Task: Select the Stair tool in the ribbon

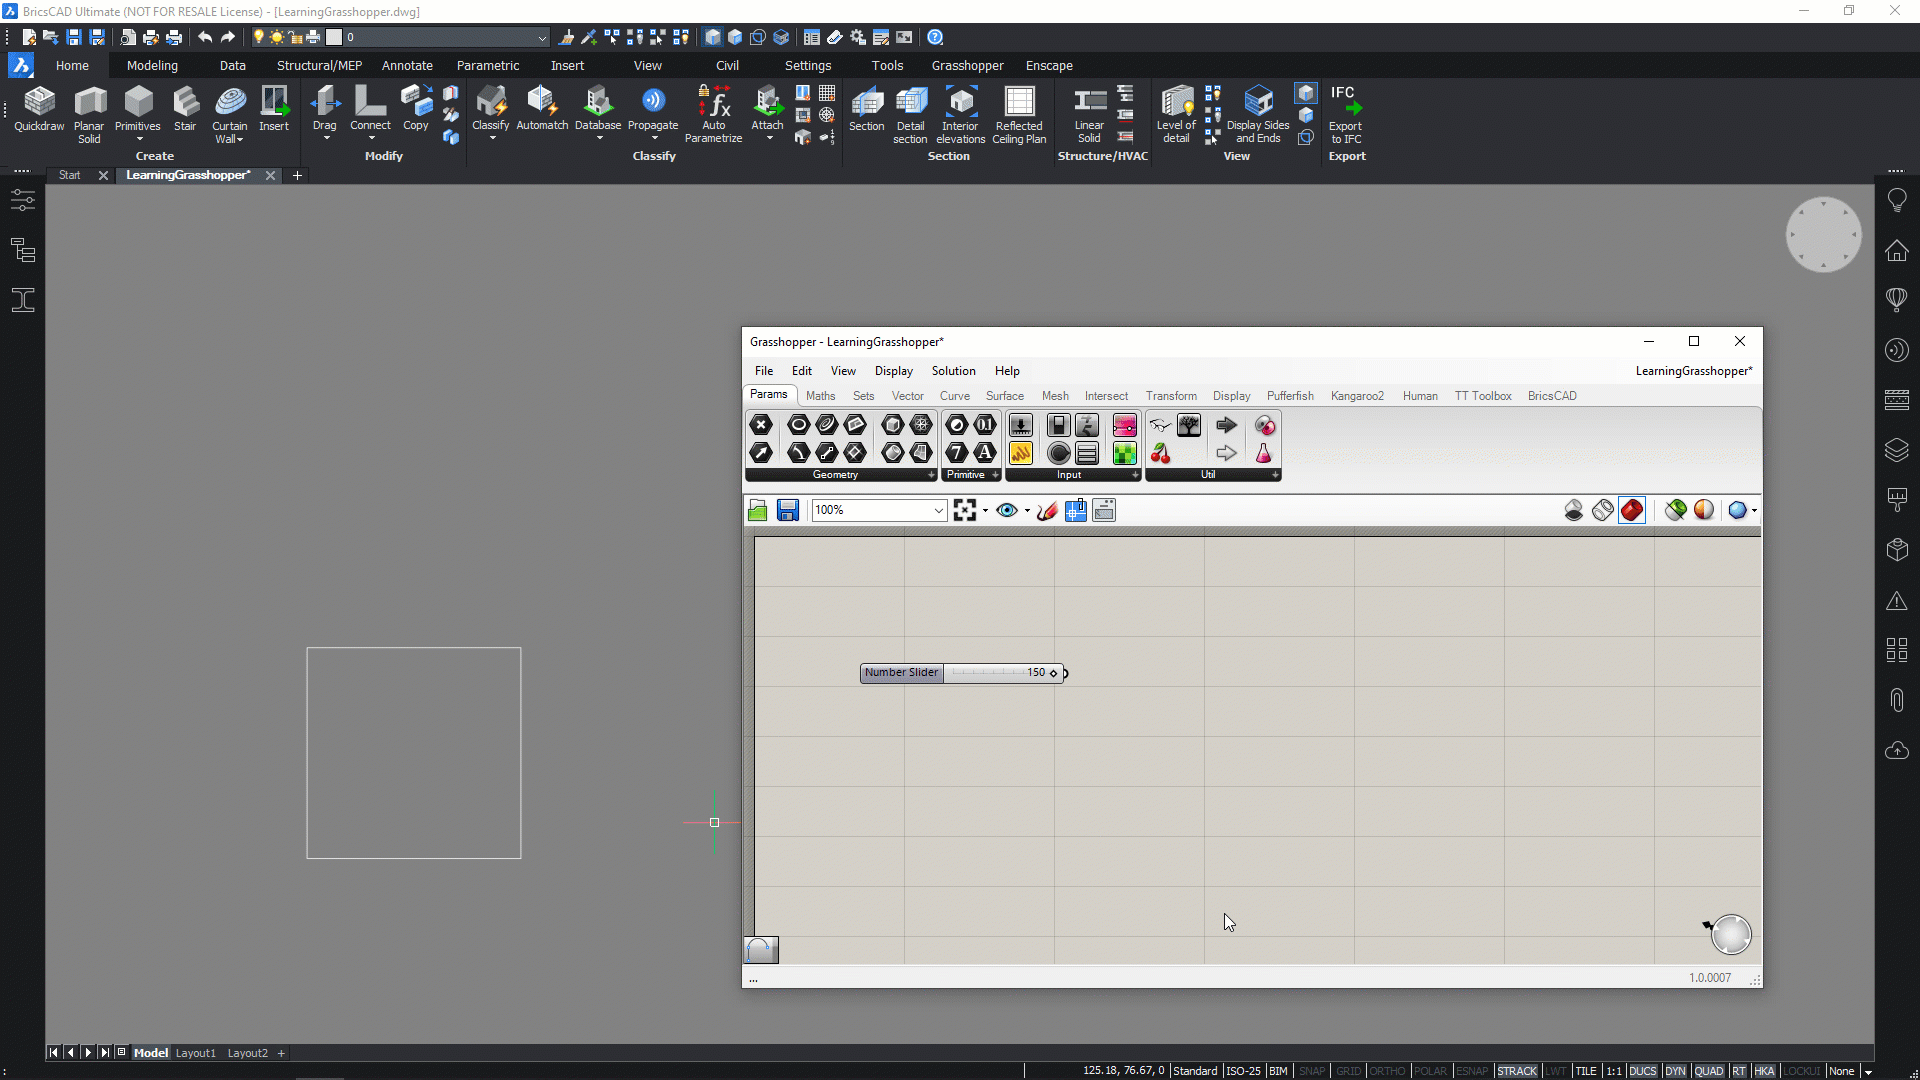Action: click(184, 110)
